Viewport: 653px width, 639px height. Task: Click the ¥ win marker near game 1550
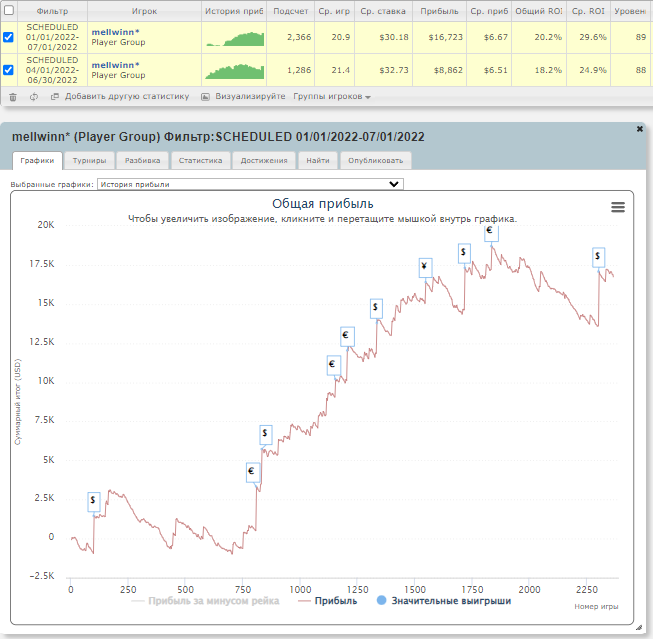[425, 267]
